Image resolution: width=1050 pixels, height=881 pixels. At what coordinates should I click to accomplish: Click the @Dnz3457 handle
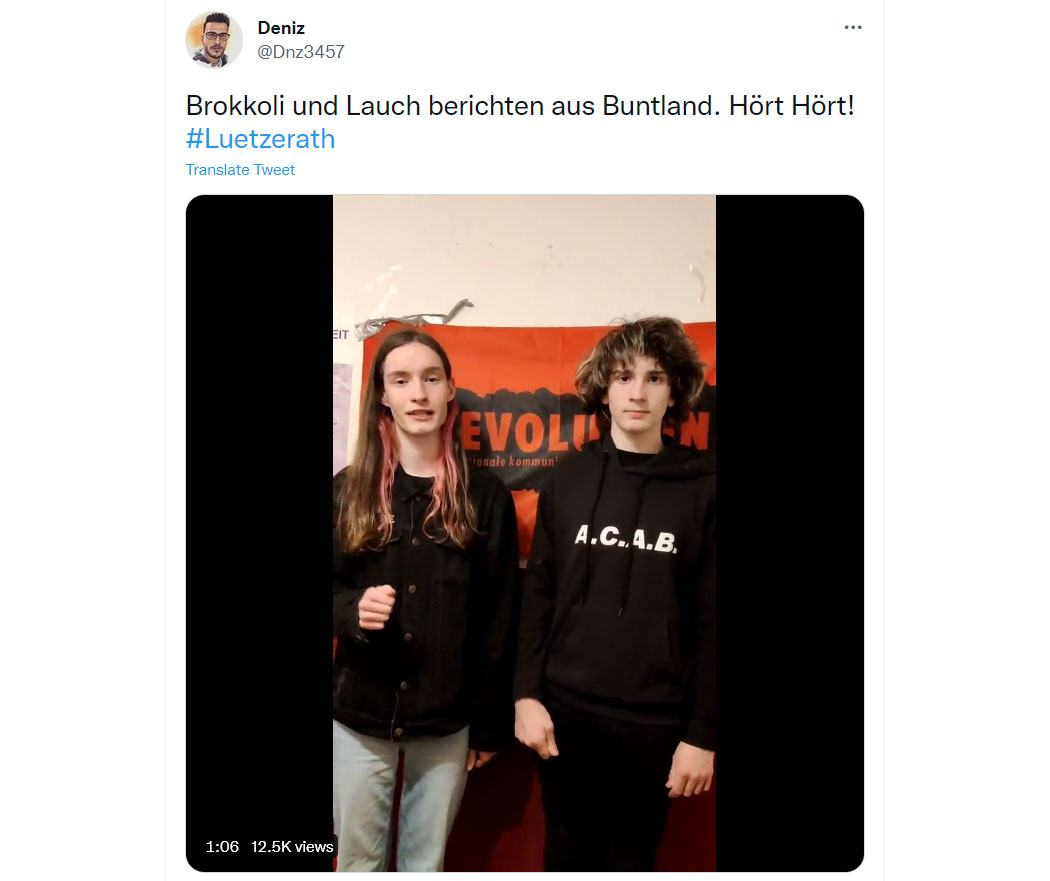301,52
